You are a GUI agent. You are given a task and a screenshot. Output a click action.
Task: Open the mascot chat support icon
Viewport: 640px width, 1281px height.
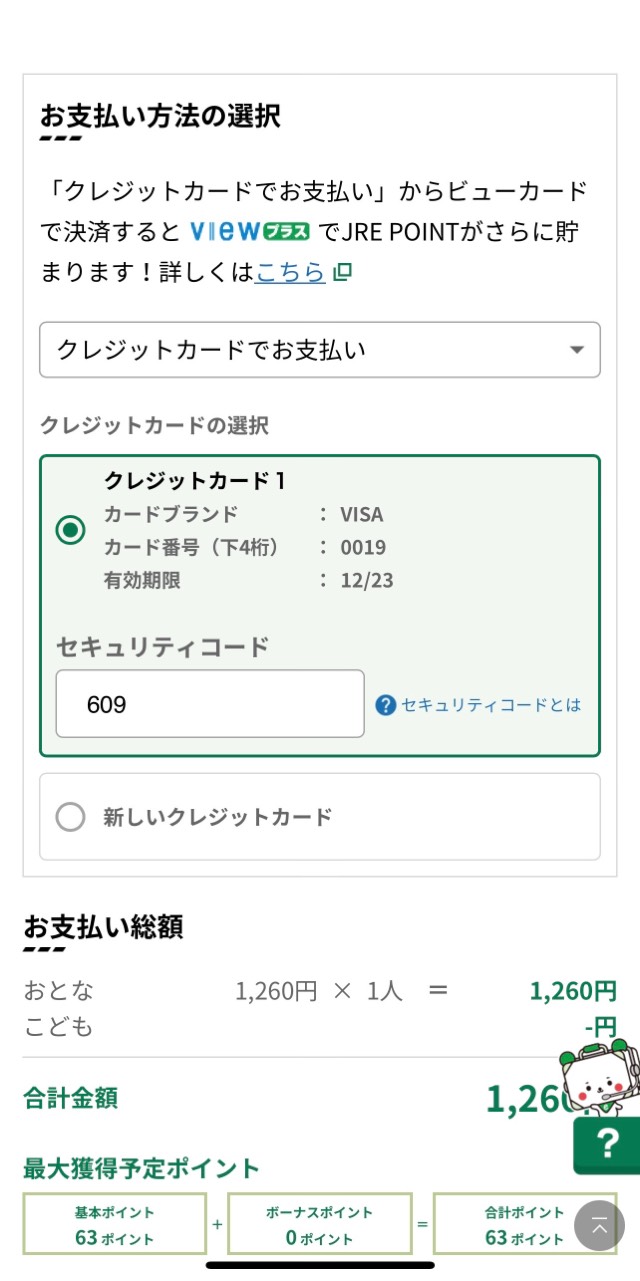point(595,1078)
